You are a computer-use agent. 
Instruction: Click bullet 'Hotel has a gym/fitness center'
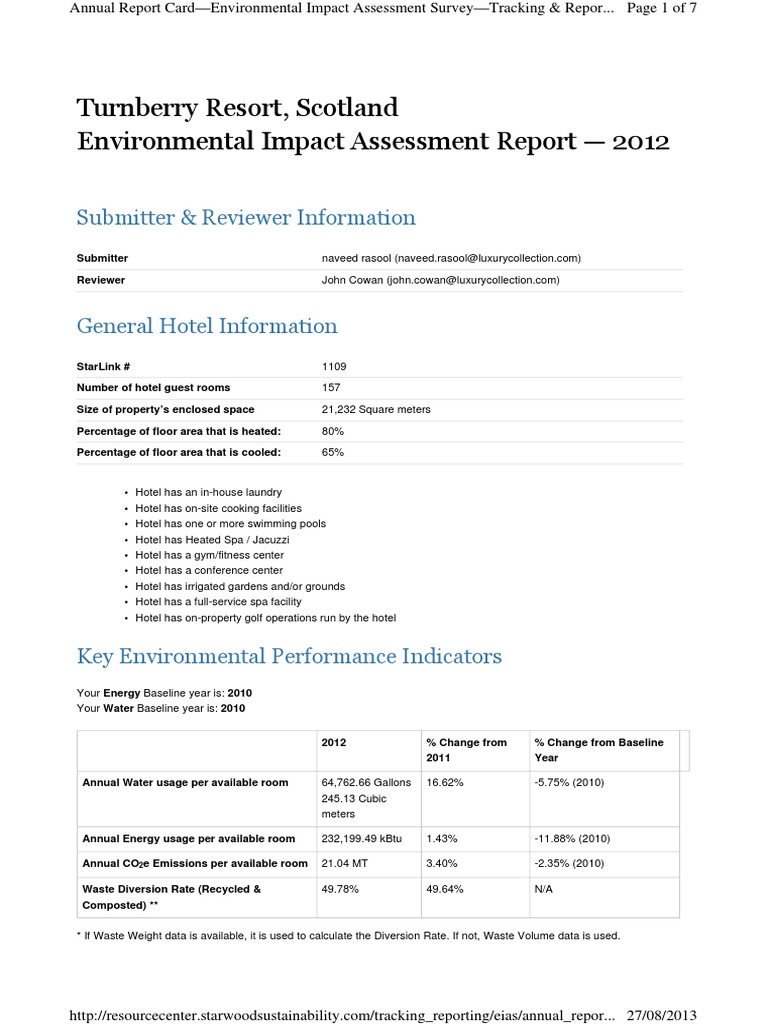pyautogui.click(x=210, y=555)
